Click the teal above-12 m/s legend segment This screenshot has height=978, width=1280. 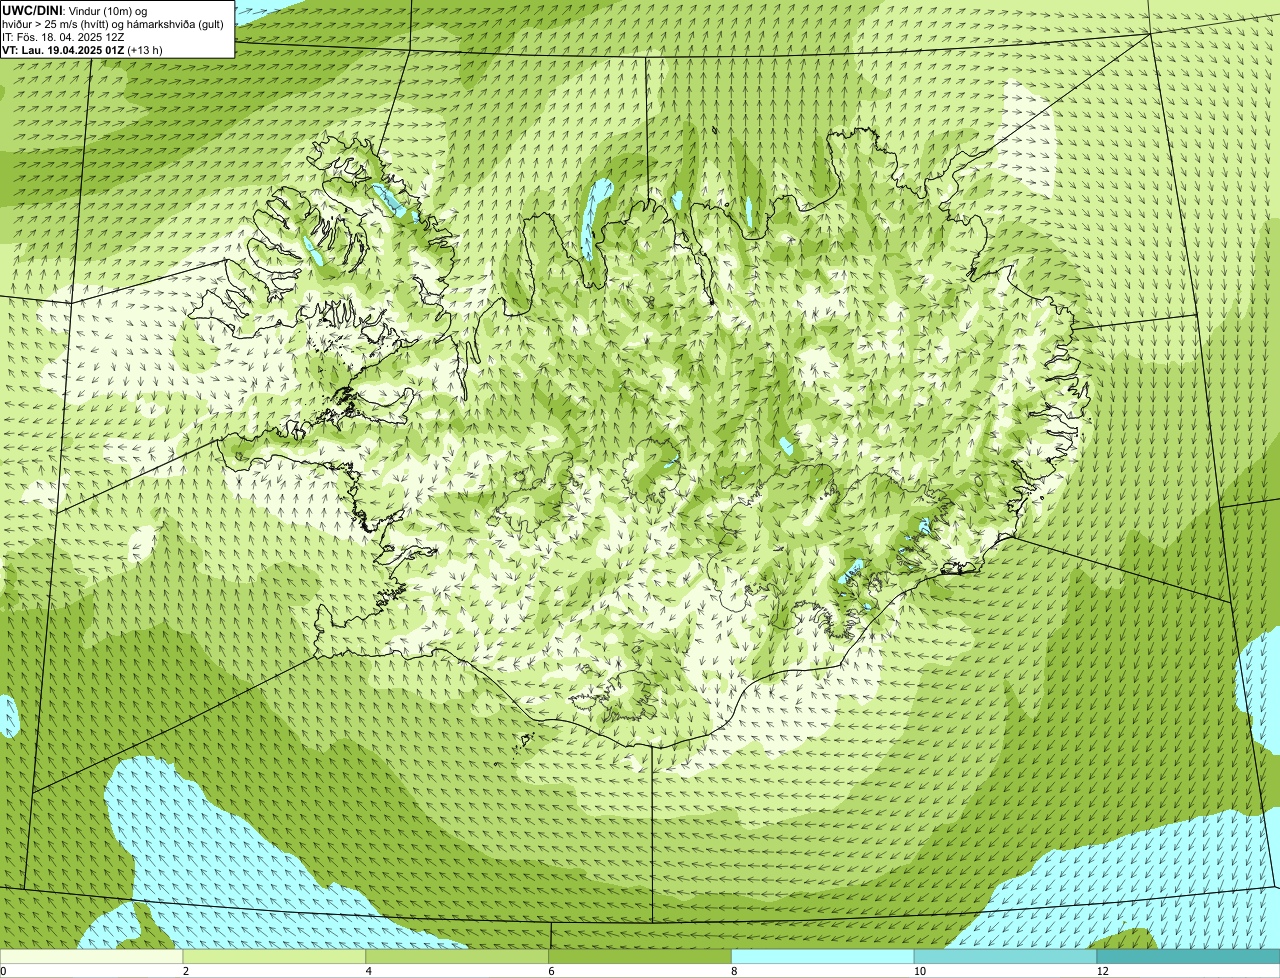pos(1188,957)
